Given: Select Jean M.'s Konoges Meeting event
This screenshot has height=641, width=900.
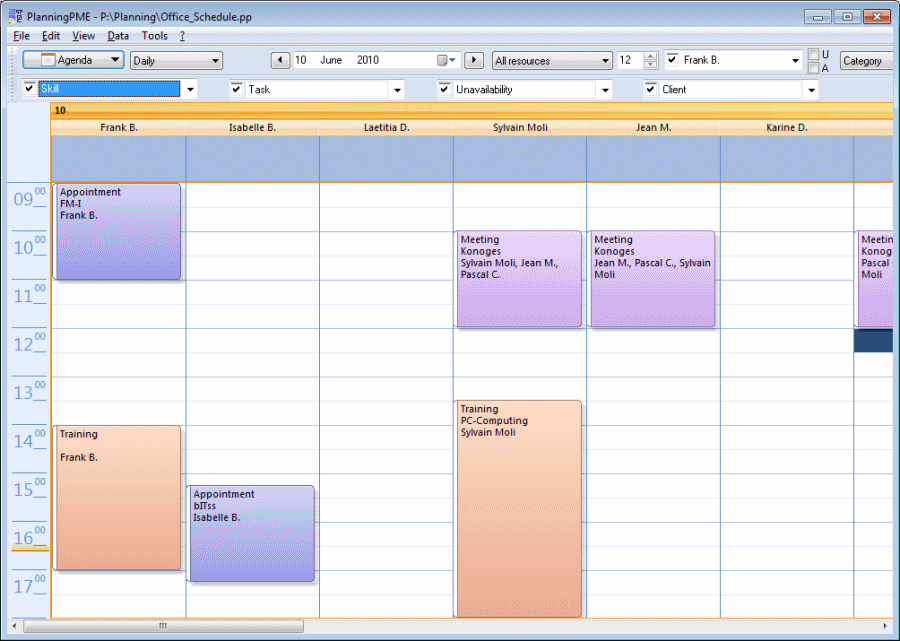Looking at the screenshot, I should click(653, 279).
